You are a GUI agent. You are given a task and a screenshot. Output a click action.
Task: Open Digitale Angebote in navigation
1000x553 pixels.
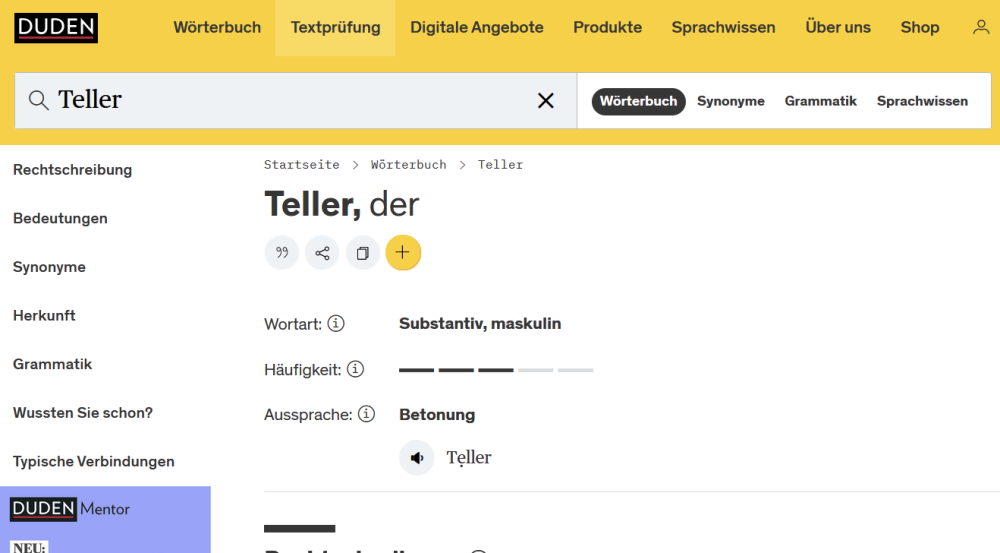477,28
